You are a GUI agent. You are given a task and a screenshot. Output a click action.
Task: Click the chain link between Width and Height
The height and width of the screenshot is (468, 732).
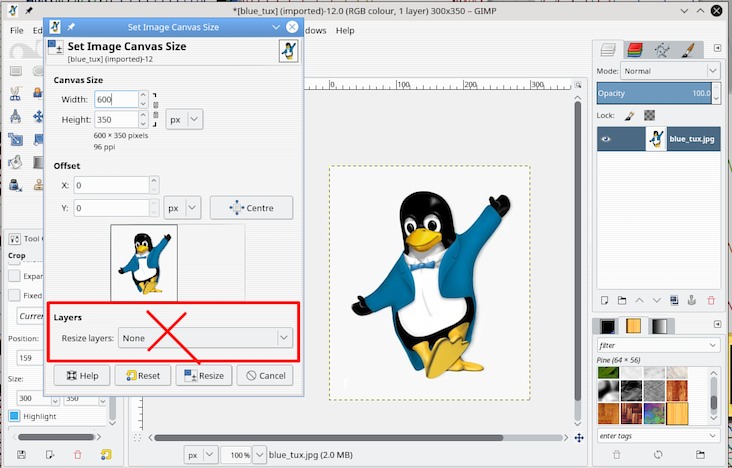click(155, 110)
